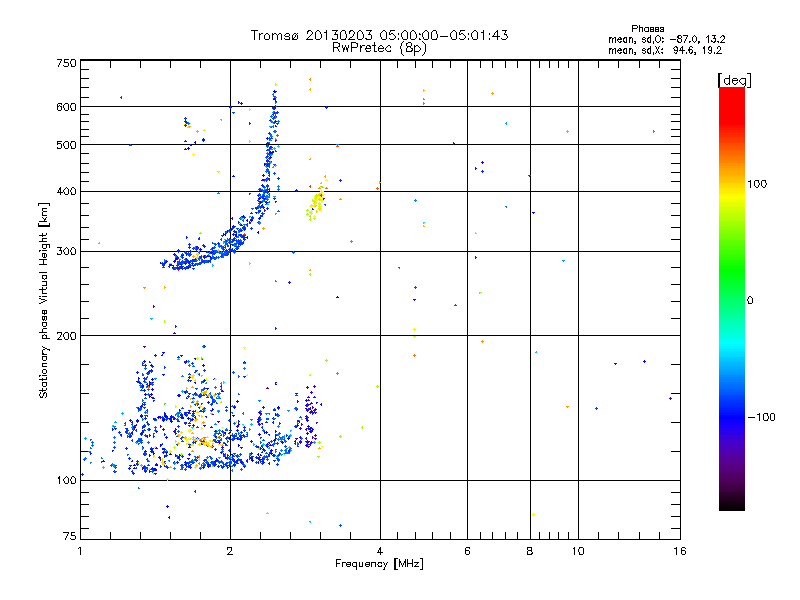
Task: Click the purple echo cluster near 3 MHz, 130 km
Action: [x=310, y=416]
